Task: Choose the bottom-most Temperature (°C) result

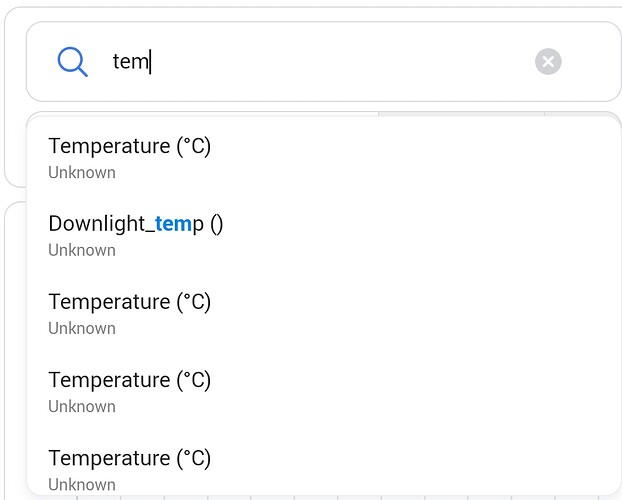Action: 129,458
